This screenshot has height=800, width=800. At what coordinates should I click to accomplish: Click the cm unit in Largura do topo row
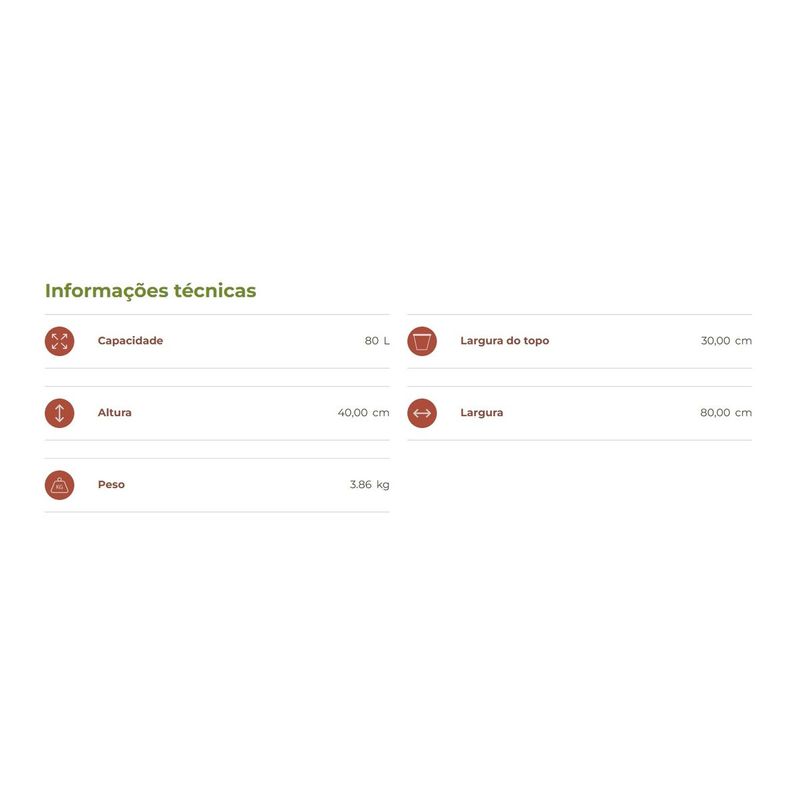coord(743,341)
